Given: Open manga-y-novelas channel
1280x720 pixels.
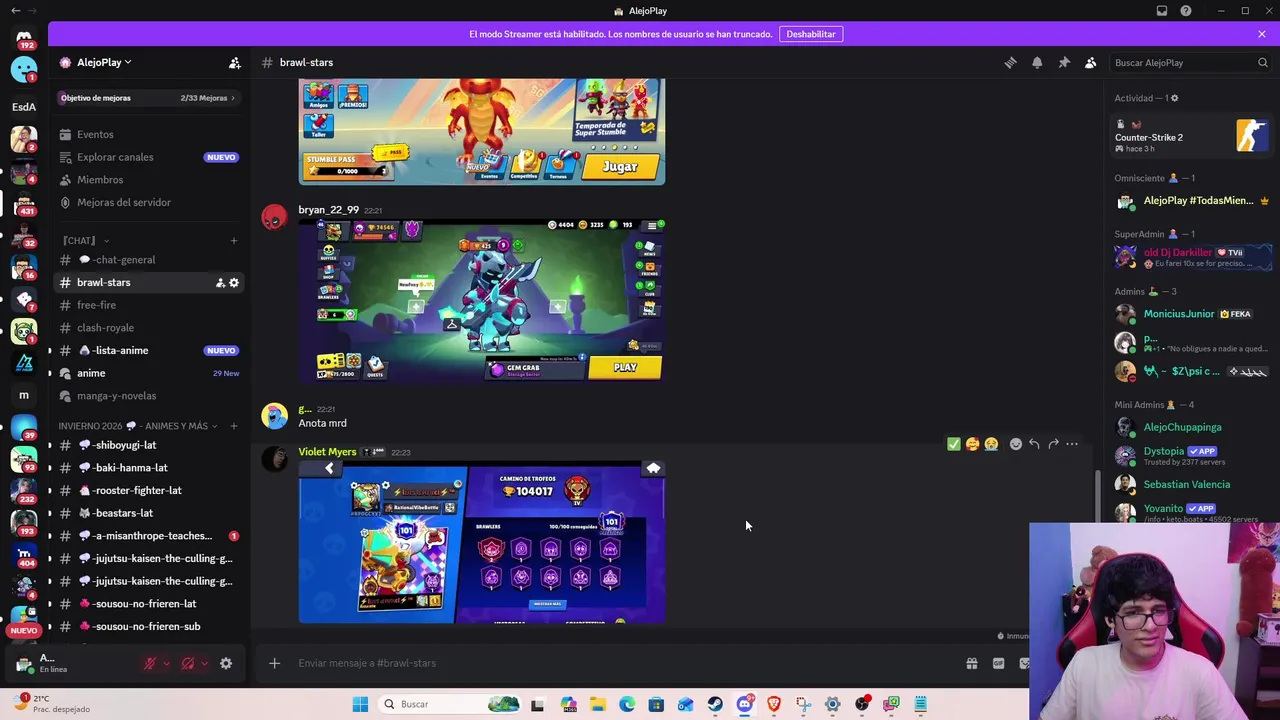Looking at the screenshot, I should [x=148, y=396].
